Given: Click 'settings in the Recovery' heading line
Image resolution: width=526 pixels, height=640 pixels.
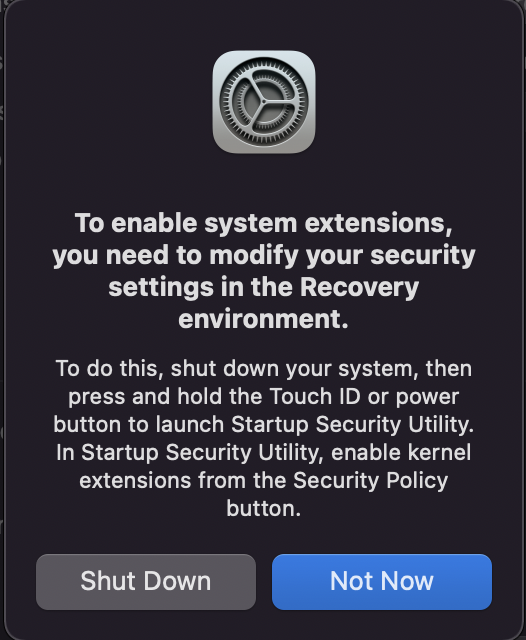Looking at the screenshot, I should click(x=264, y=287).
